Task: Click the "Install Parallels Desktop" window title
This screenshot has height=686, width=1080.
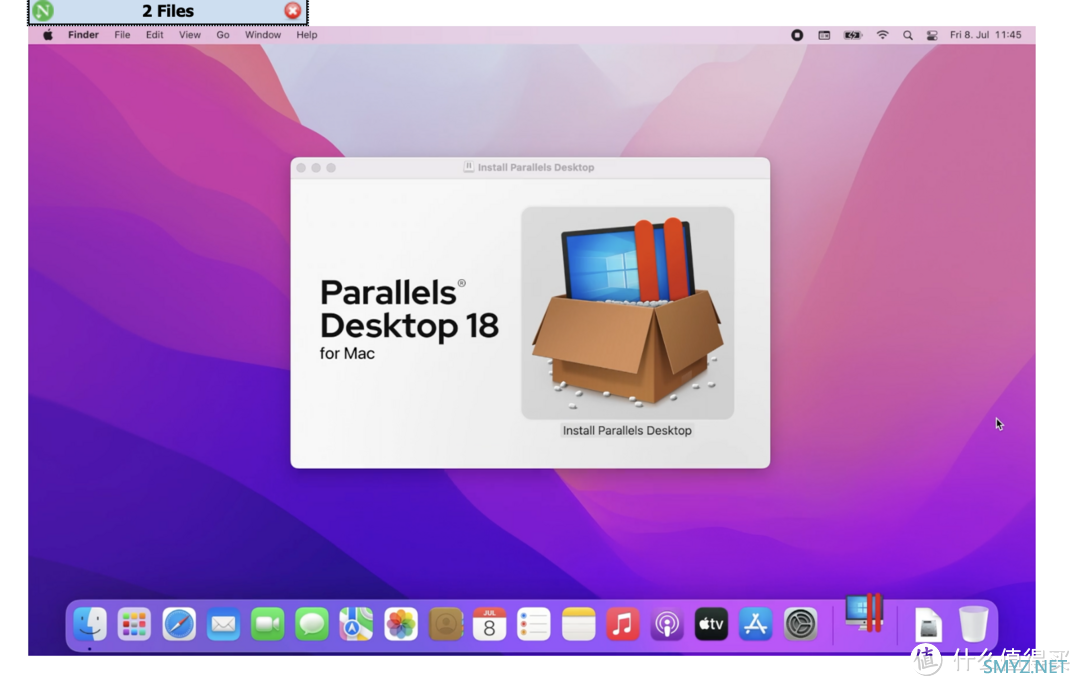Action: (536, 167)
